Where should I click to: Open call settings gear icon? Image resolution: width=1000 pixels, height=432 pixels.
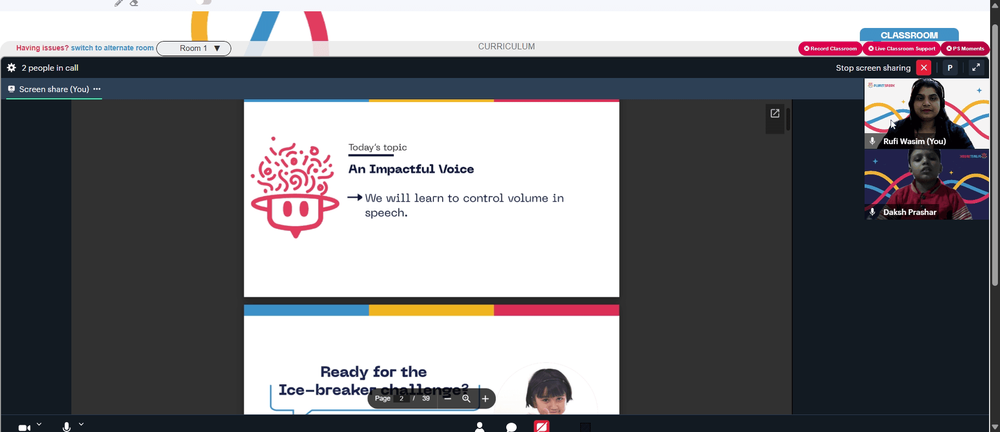coord(11,68)
